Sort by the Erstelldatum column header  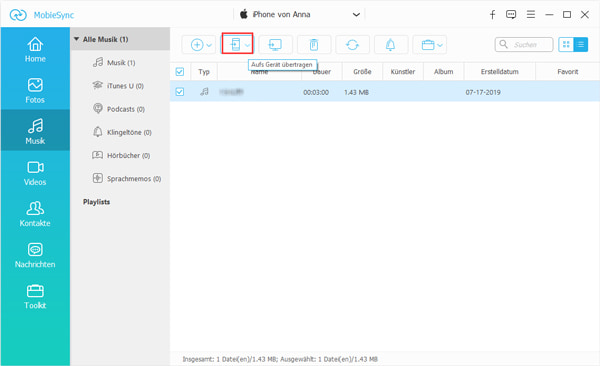click(499, 72)
